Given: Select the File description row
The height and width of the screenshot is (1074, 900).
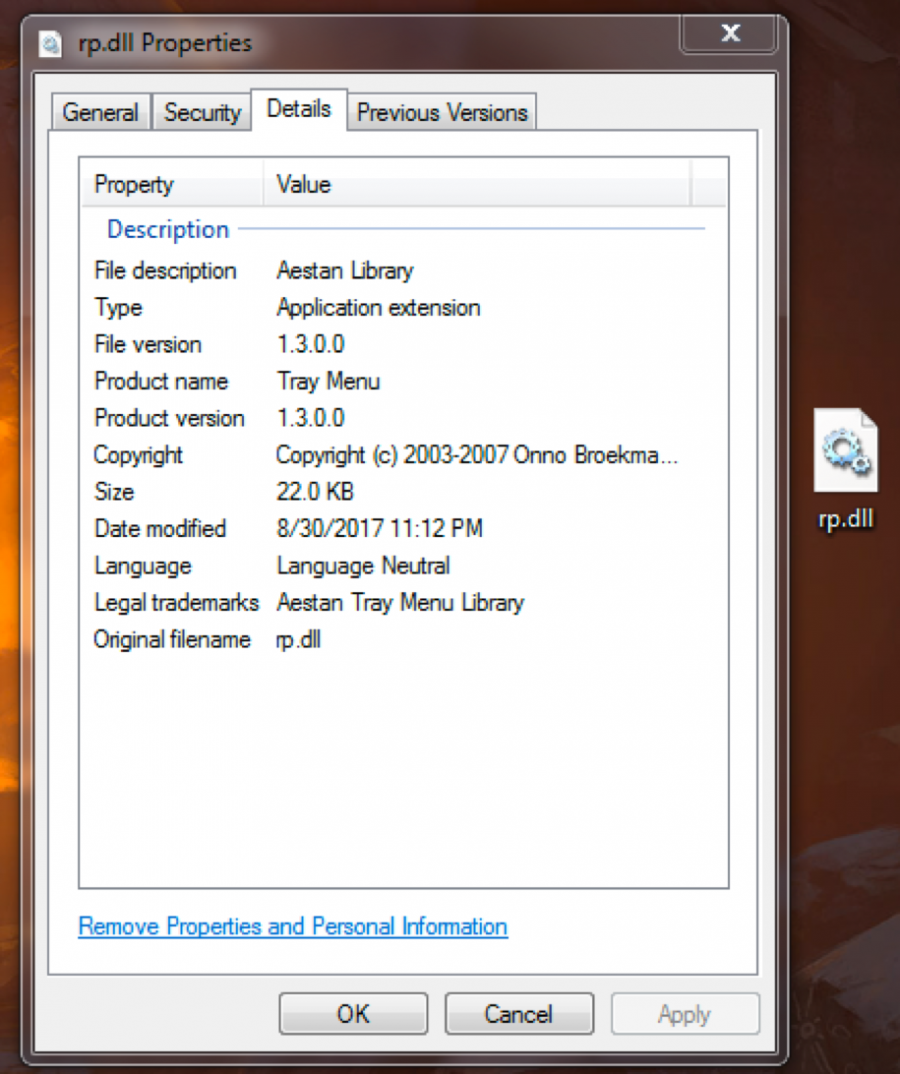Looking at the screenshot, I should (165, 271).
